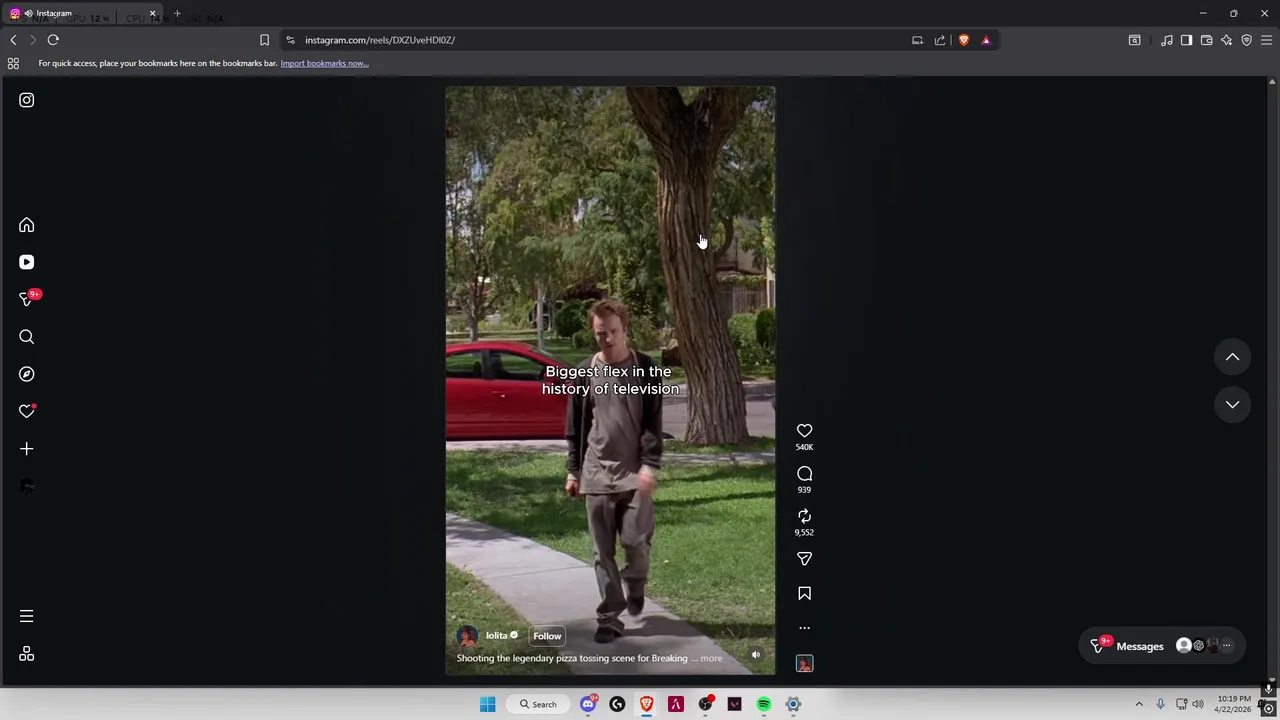Open OBS Studio from the taskbar

[x=705, y=704]
